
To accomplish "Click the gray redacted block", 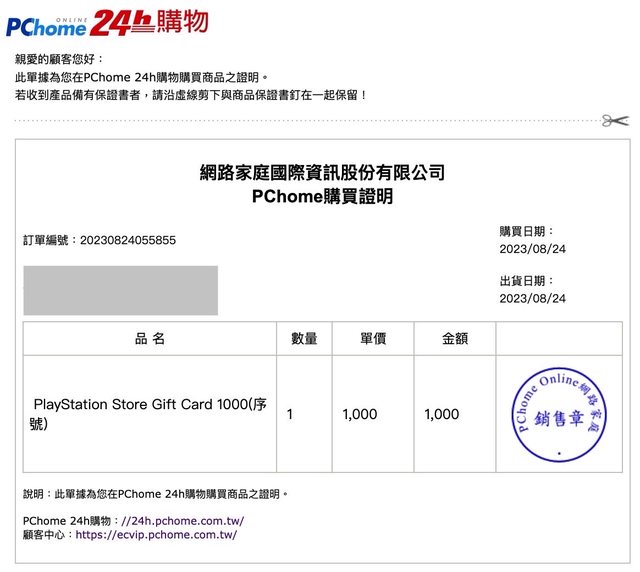I will pos(120,291).
